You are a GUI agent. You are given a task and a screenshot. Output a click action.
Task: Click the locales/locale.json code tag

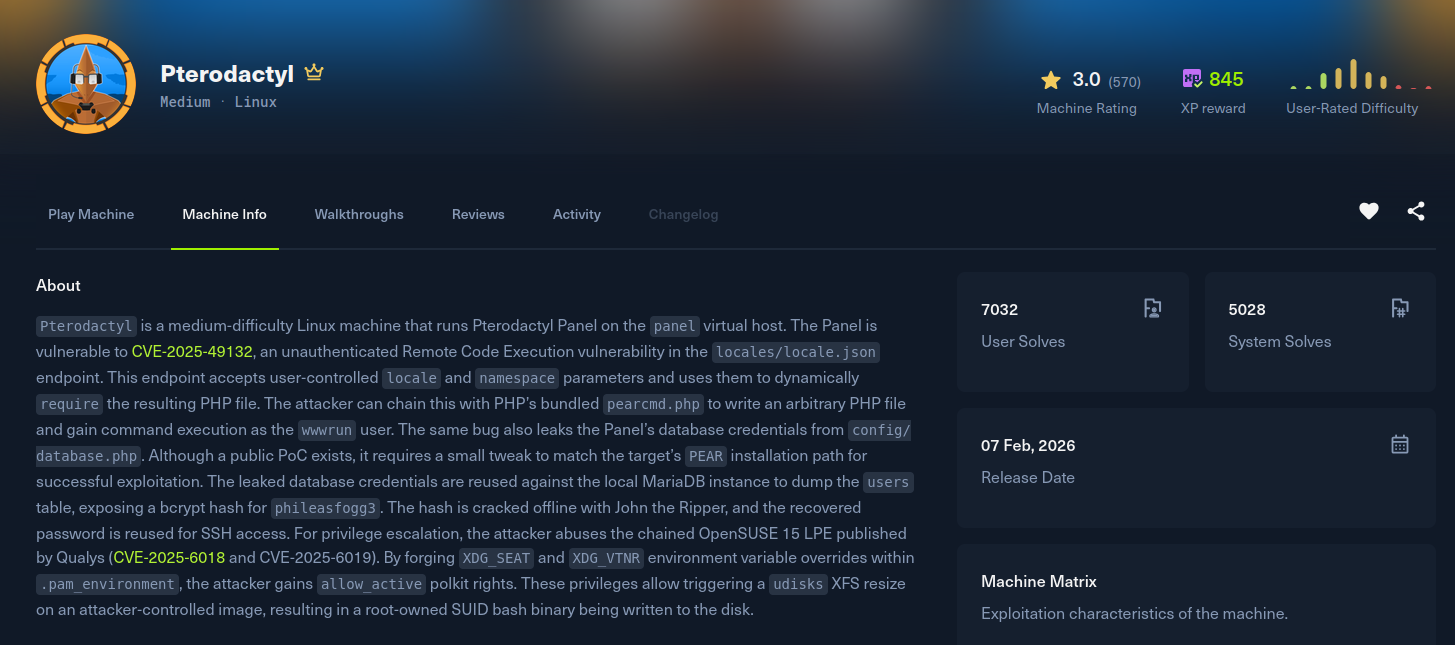[796, 352]
